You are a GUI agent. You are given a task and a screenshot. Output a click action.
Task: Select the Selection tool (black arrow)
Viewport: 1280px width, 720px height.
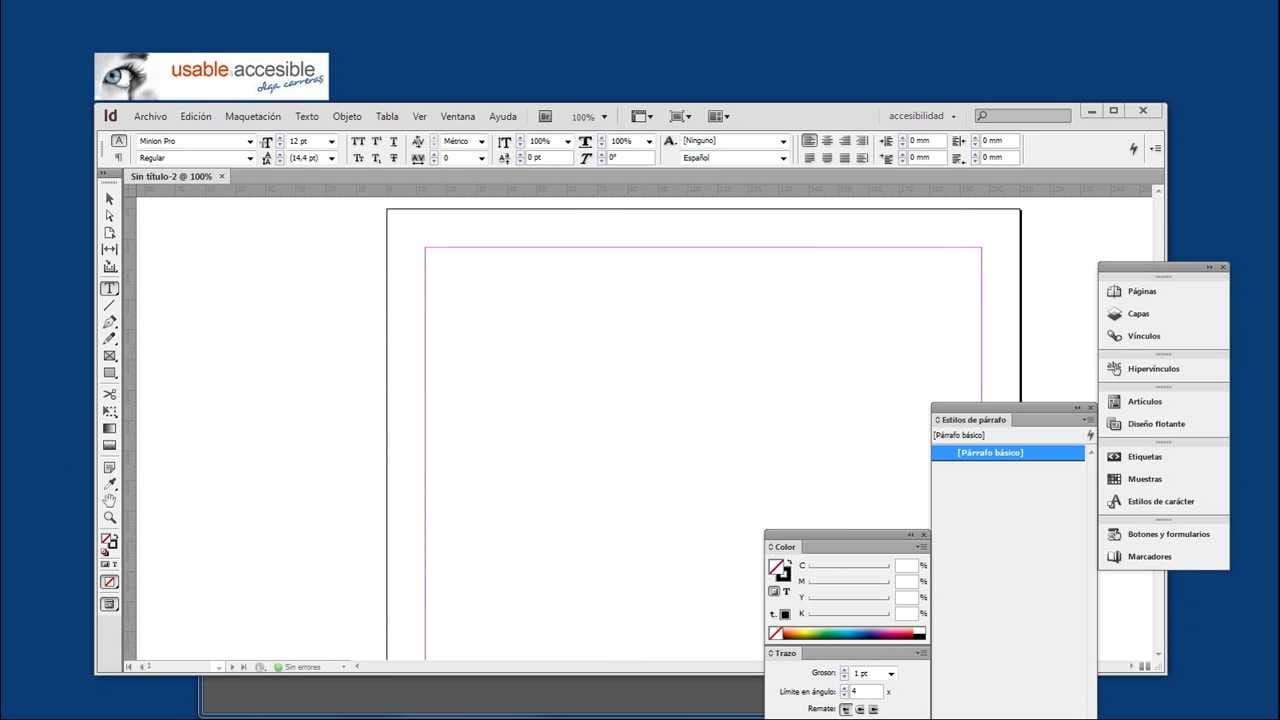[x=110, y=199]
